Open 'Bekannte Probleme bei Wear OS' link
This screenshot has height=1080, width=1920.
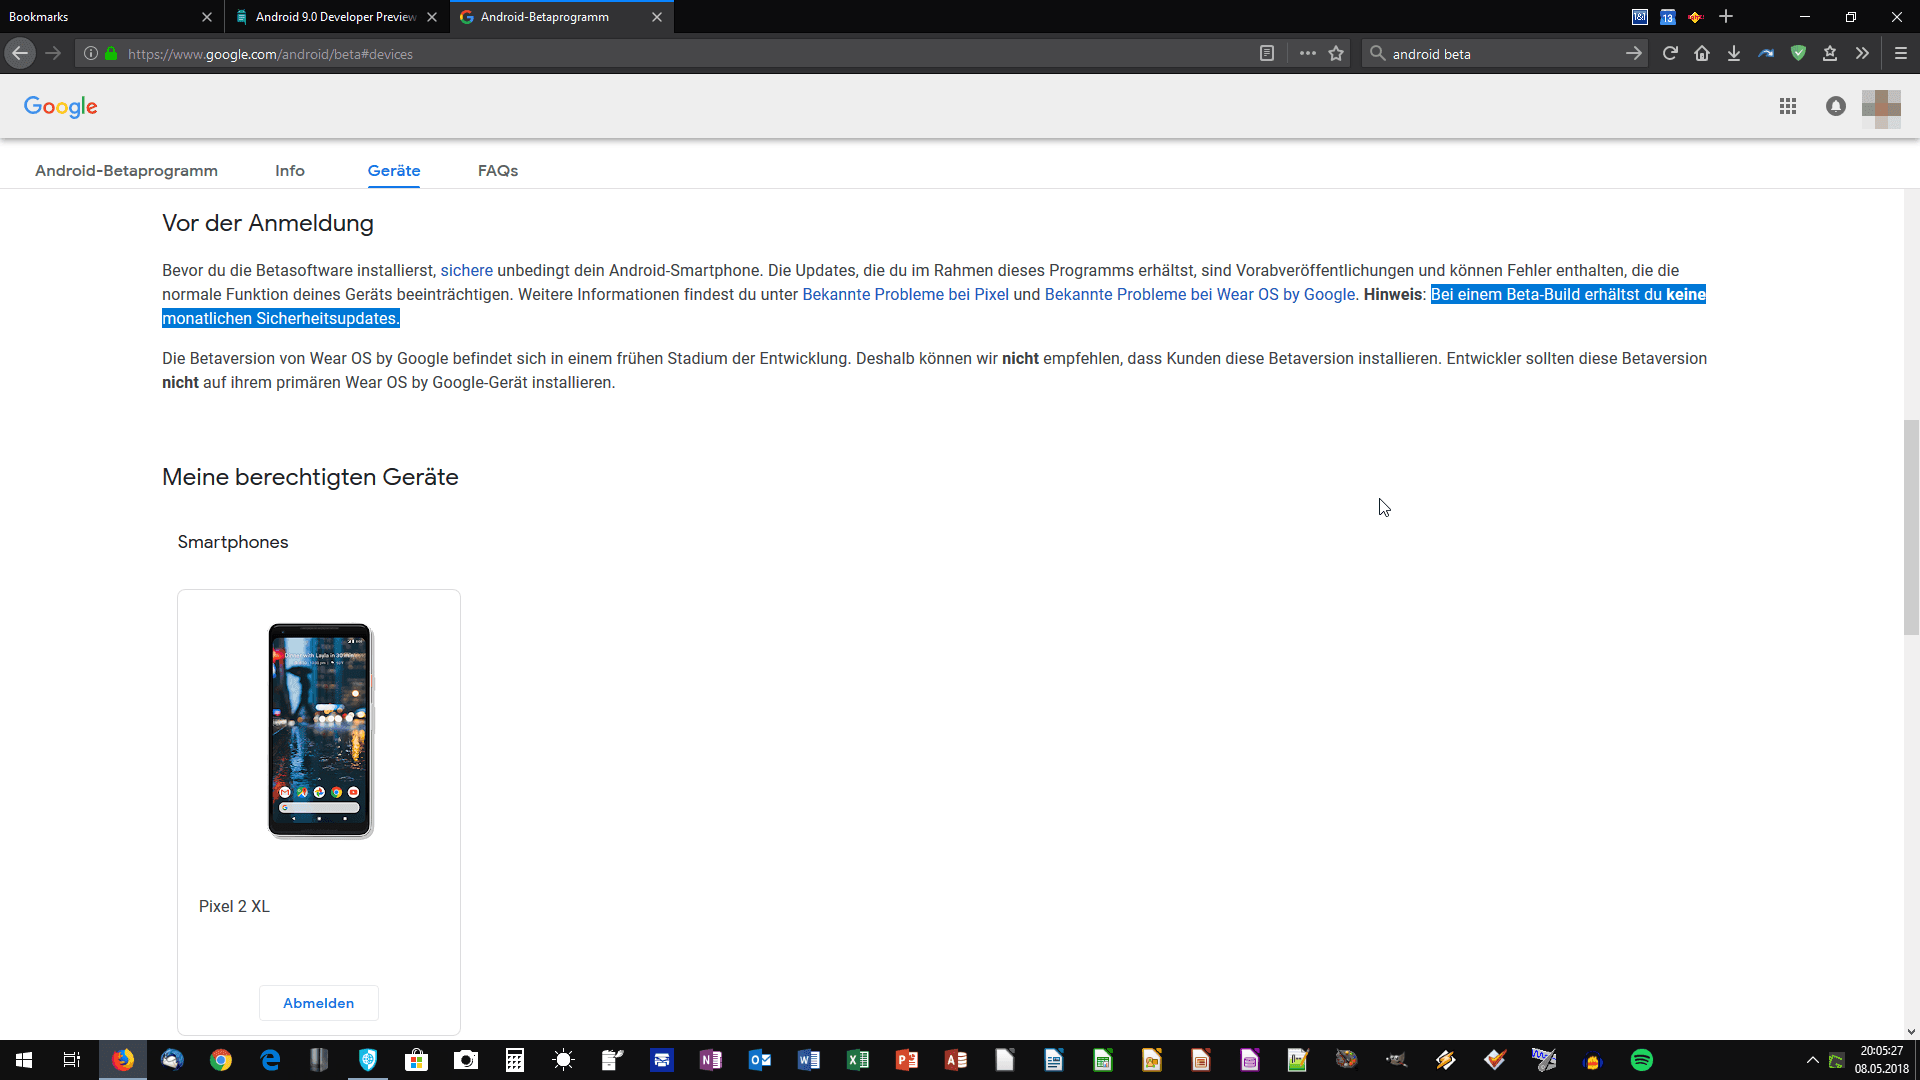click(x=1200, y=295)
